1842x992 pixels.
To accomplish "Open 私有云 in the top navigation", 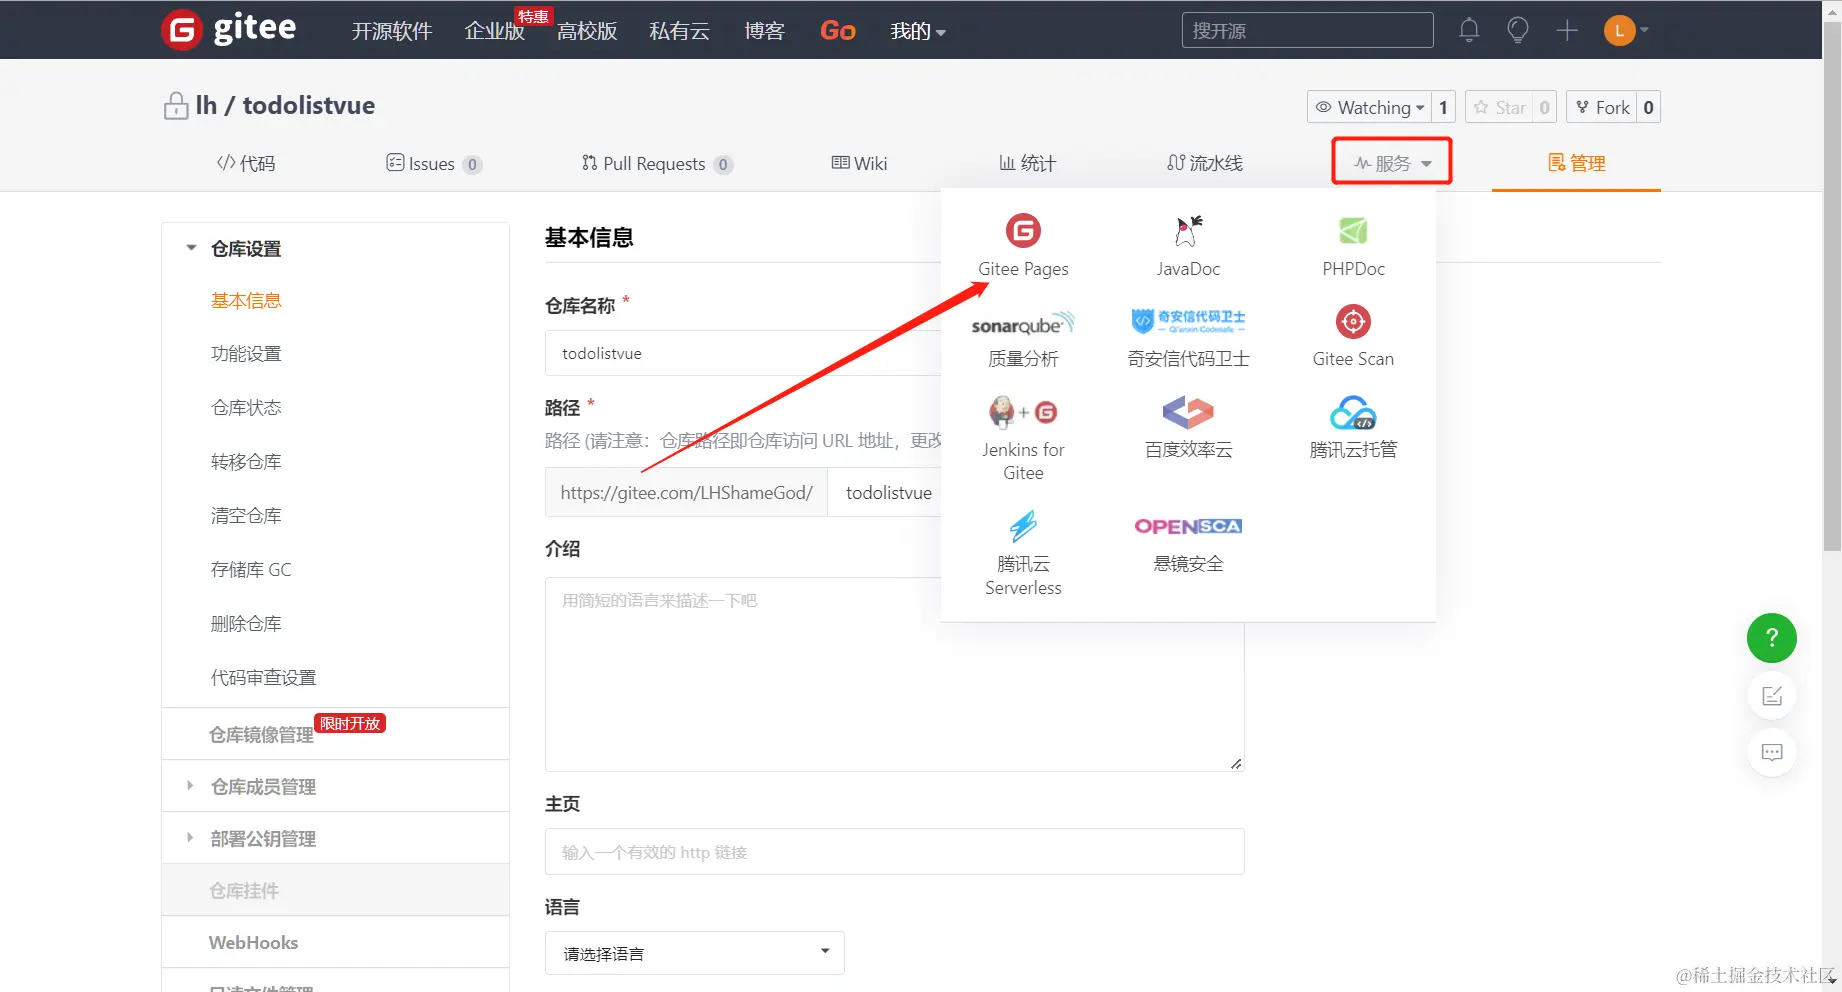I will 679,31.
